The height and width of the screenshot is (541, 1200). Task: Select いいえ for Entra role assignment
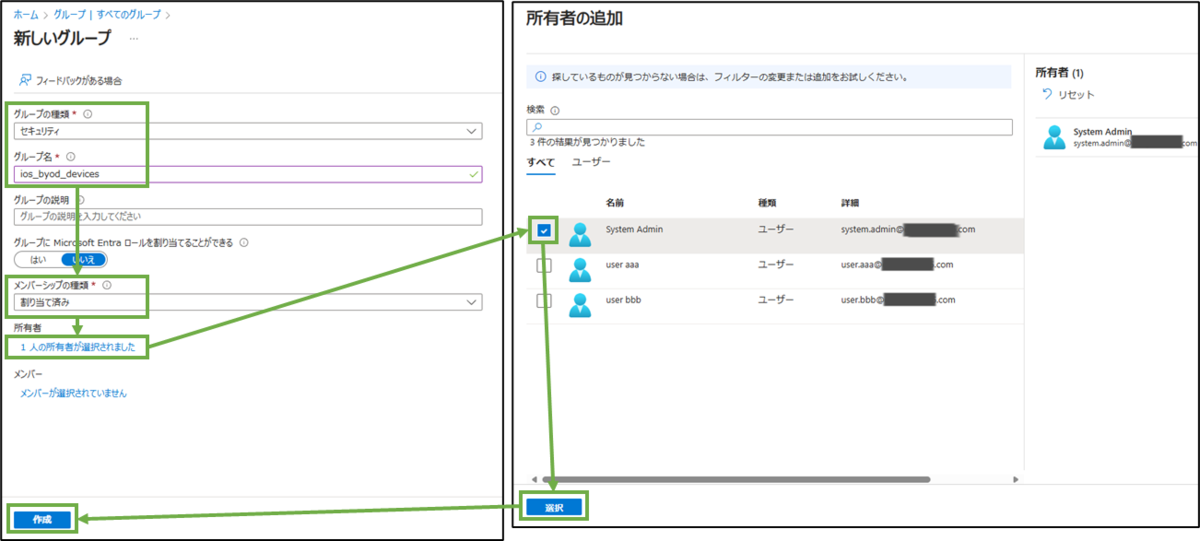(x=84, y=259)
